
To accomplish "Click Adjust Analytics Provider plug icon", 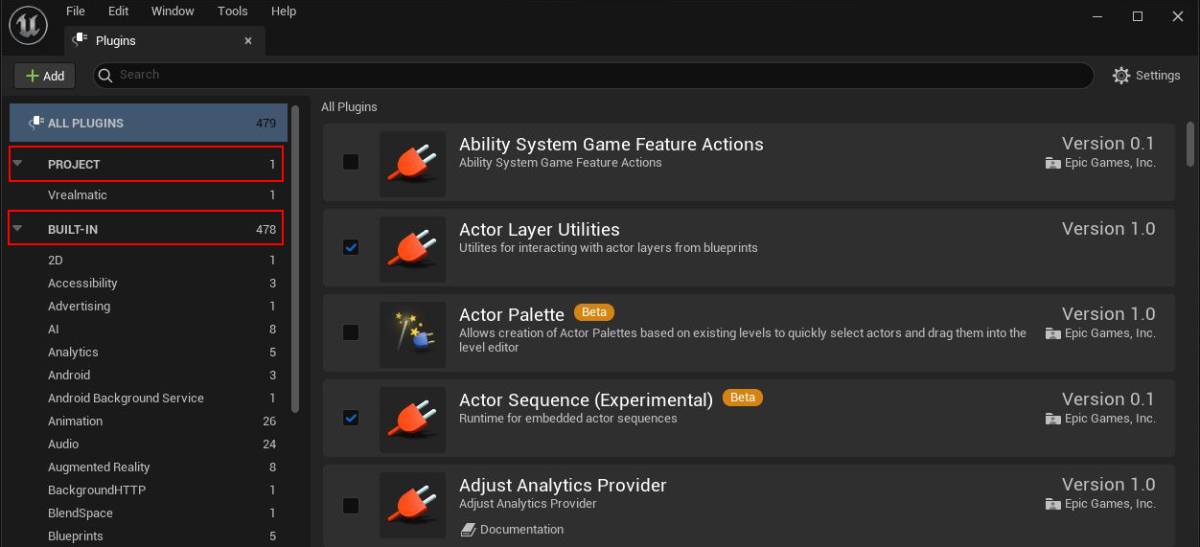I will (x=412, y=503).
